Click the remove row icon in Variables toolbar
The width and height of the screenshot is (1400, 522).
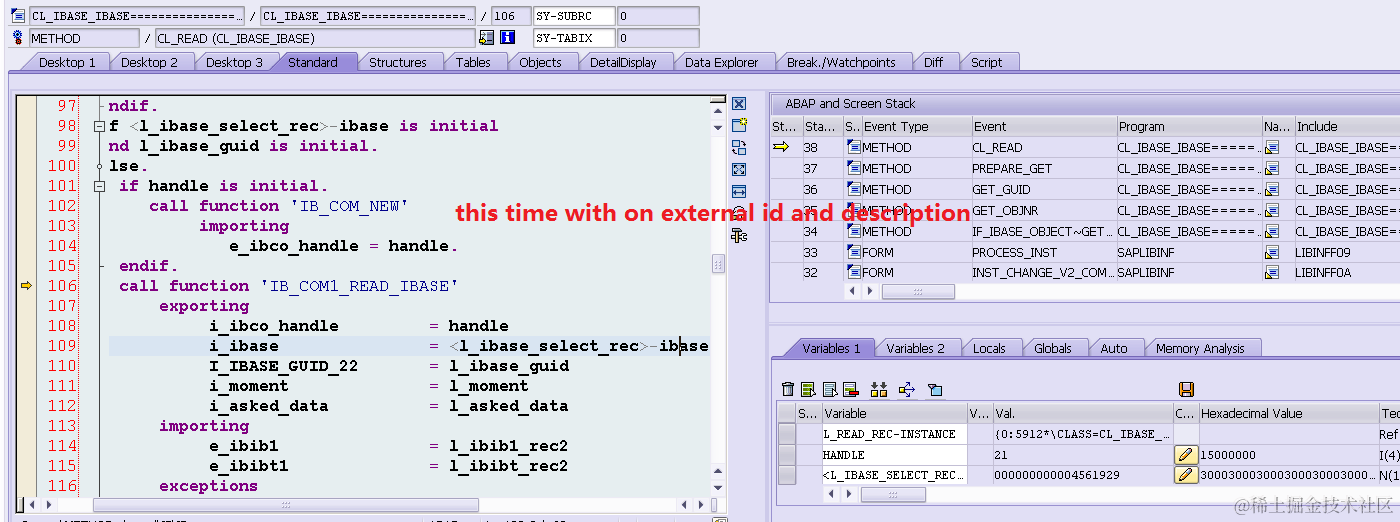tap(850, 389)
